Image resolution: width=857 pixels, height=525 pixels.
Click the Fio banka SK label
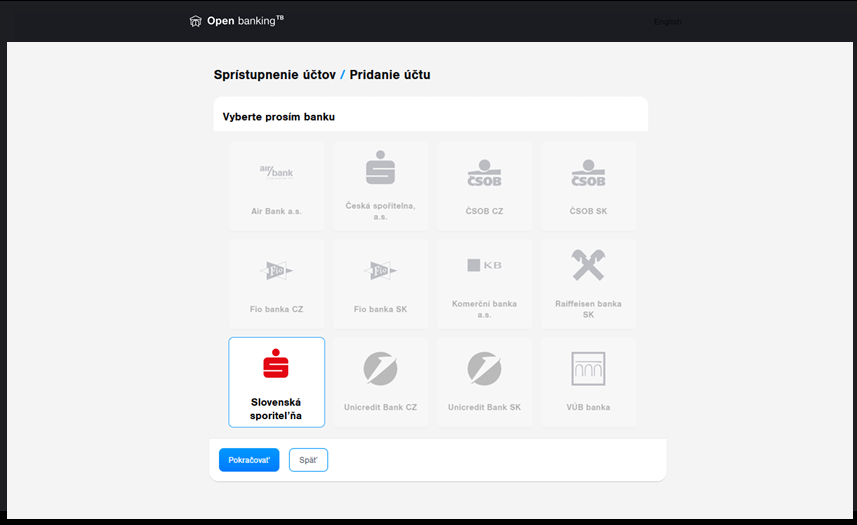[380, 309]
